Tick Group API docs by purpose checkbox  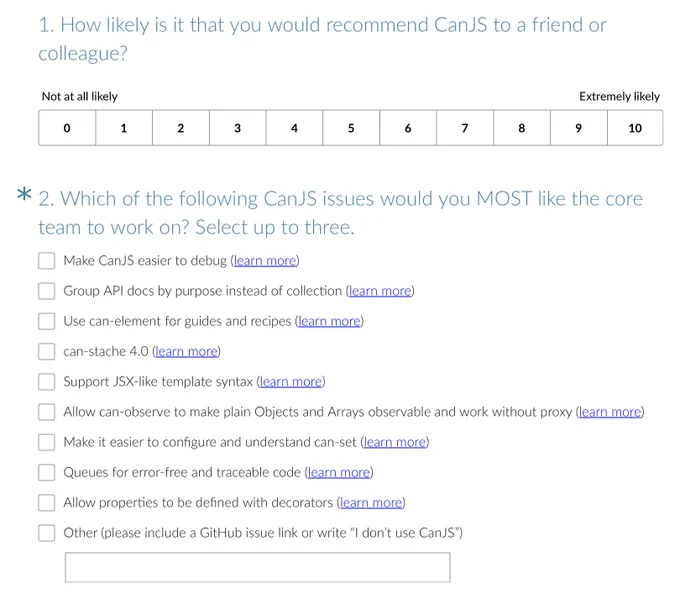tap(46, 291)
